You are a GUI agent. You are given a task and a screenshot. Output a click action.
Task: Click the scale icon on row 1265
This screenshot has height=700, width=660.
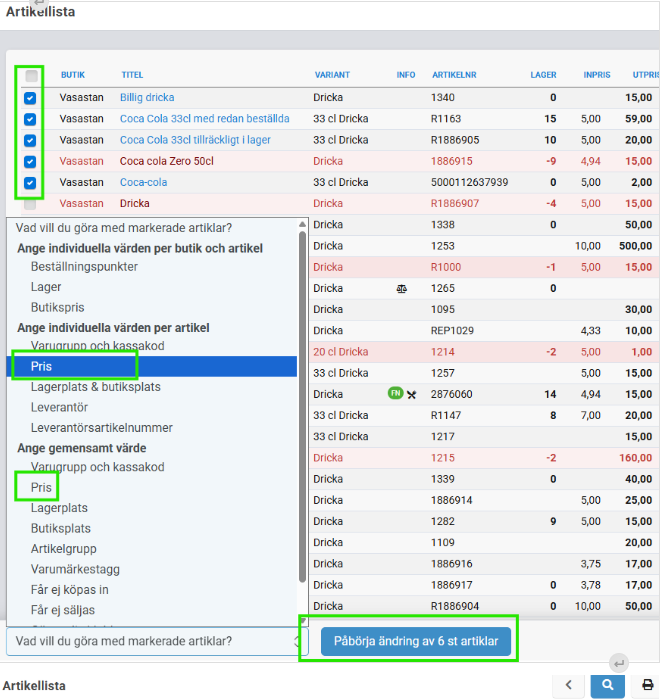click(402, 289)
